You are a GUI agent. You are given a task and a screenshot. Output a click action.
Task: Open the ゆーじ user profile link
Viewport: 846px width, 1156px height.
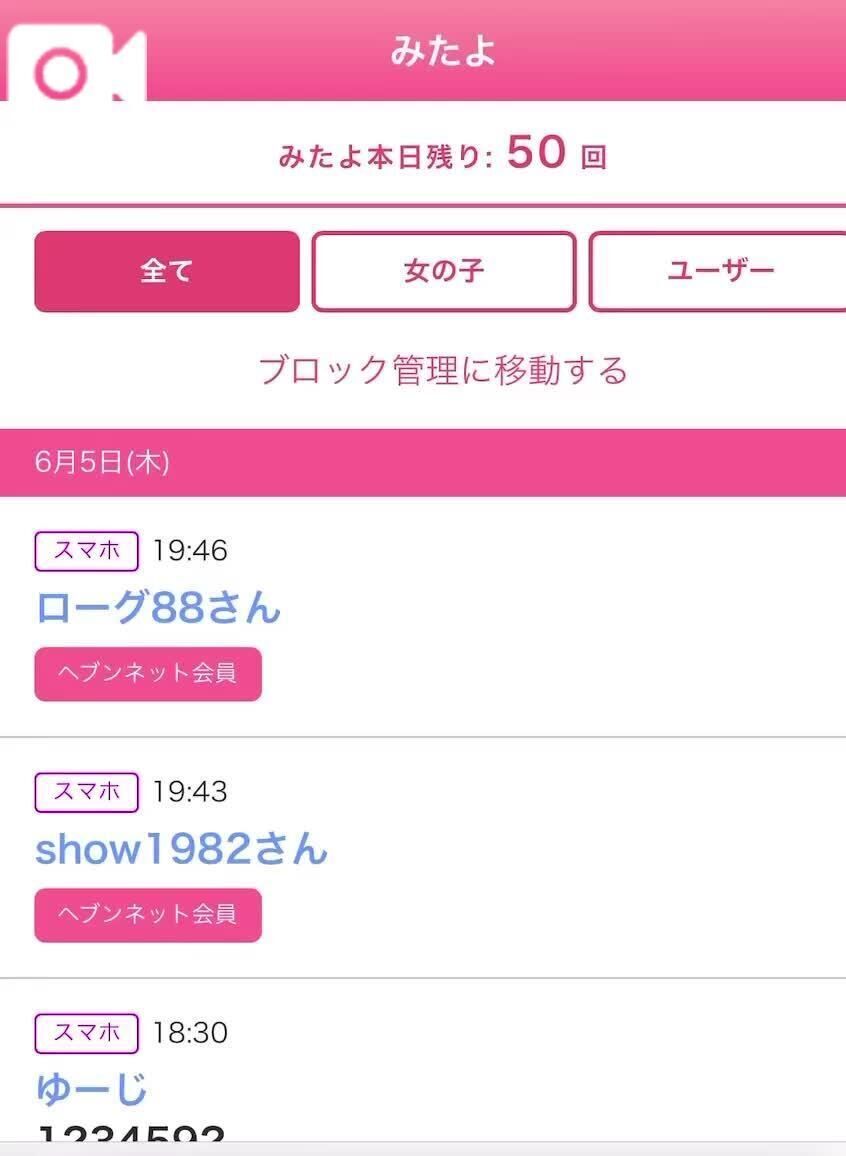(x=91, y=1088)
